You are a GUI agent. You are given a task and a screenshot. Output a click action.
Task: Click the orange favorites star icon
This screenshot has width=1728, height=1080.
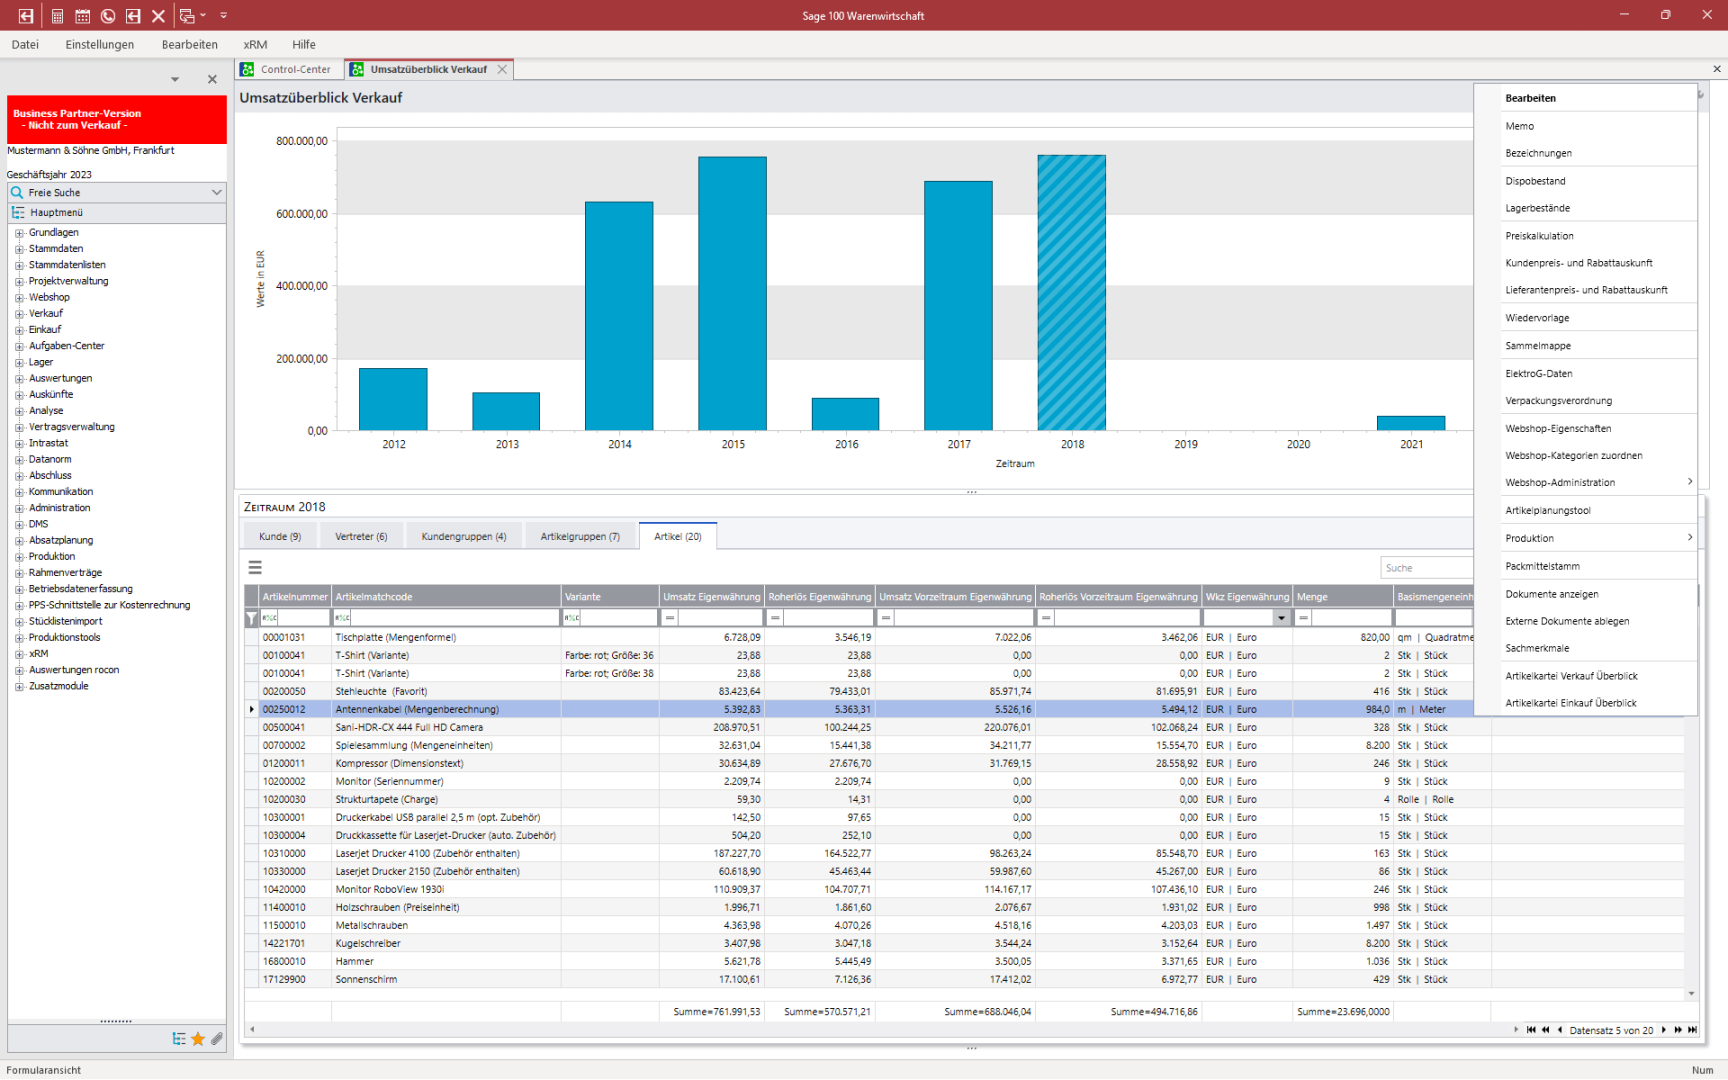click(x=198, y=1039)
